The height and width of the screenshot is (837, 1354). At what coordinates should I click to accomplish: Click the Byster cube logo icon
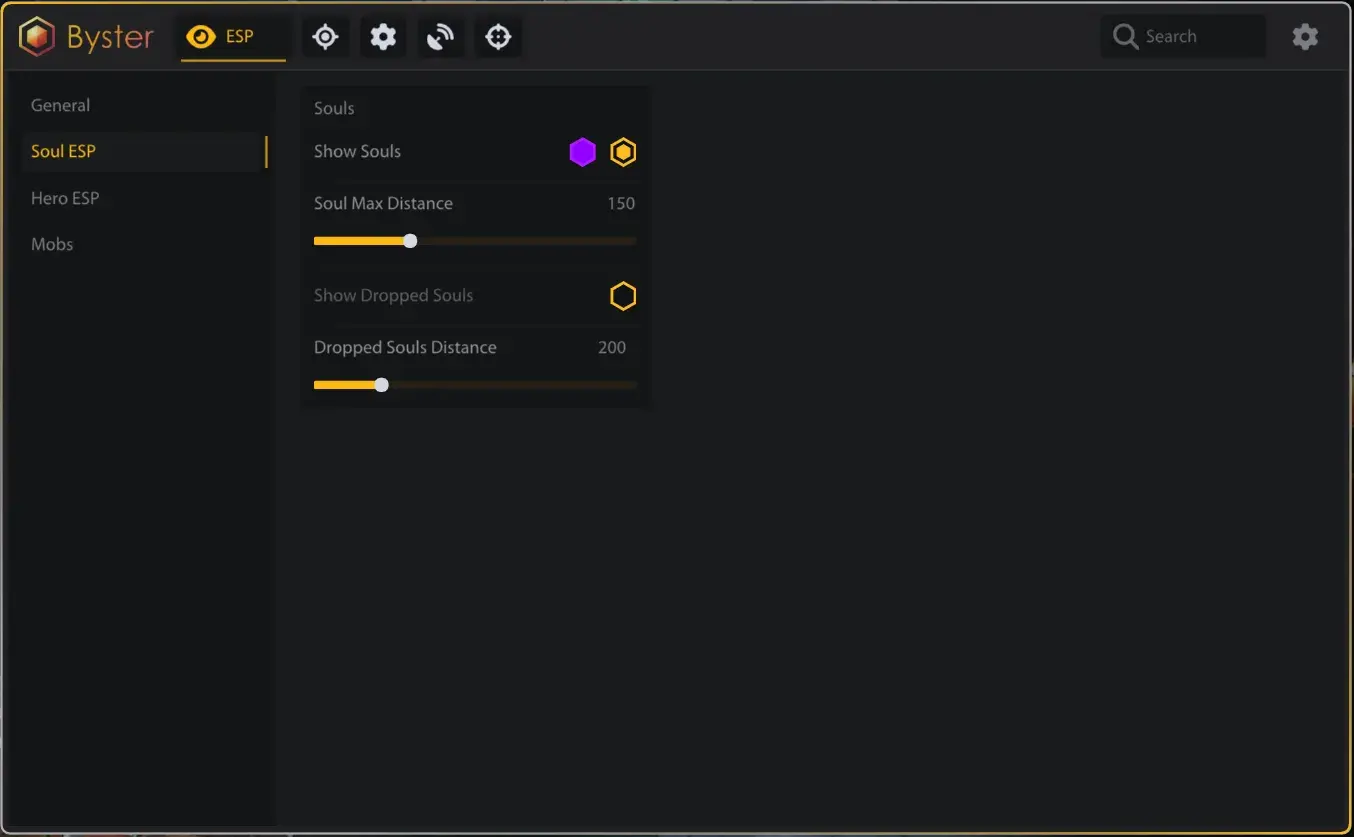coord(37,37)
